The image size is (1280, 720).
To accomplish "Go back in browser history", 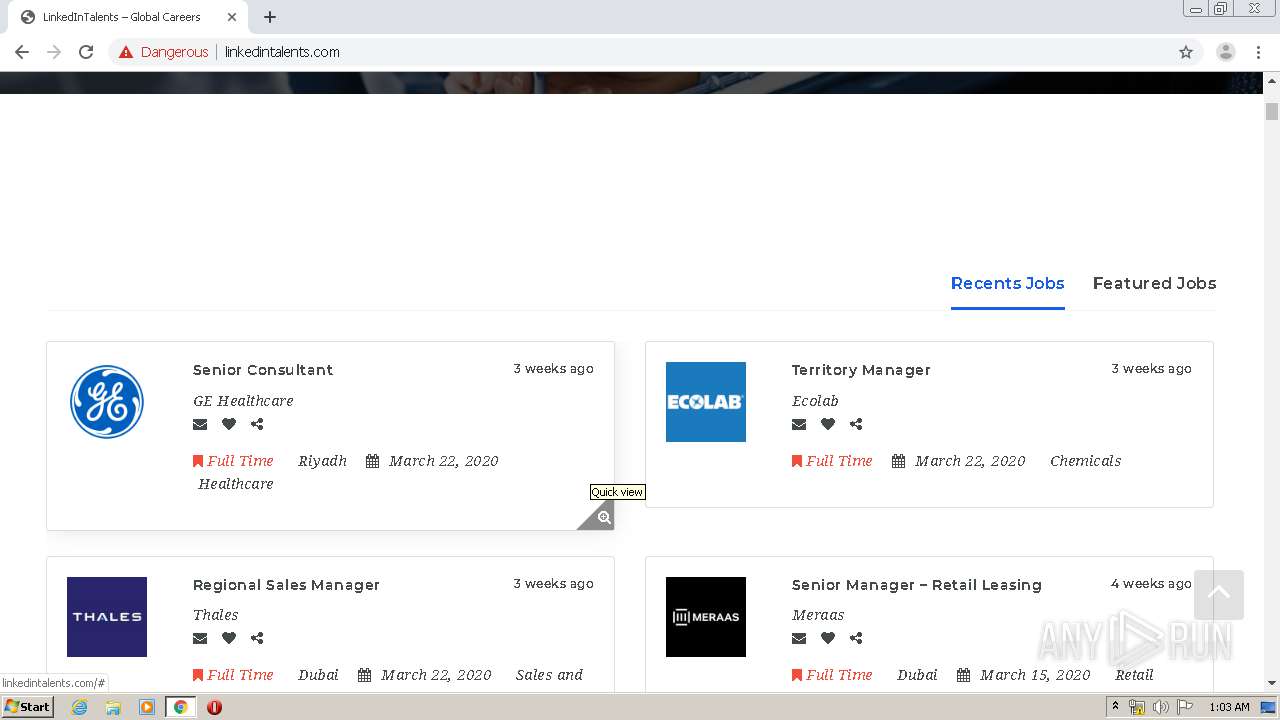I will [22, 52].
